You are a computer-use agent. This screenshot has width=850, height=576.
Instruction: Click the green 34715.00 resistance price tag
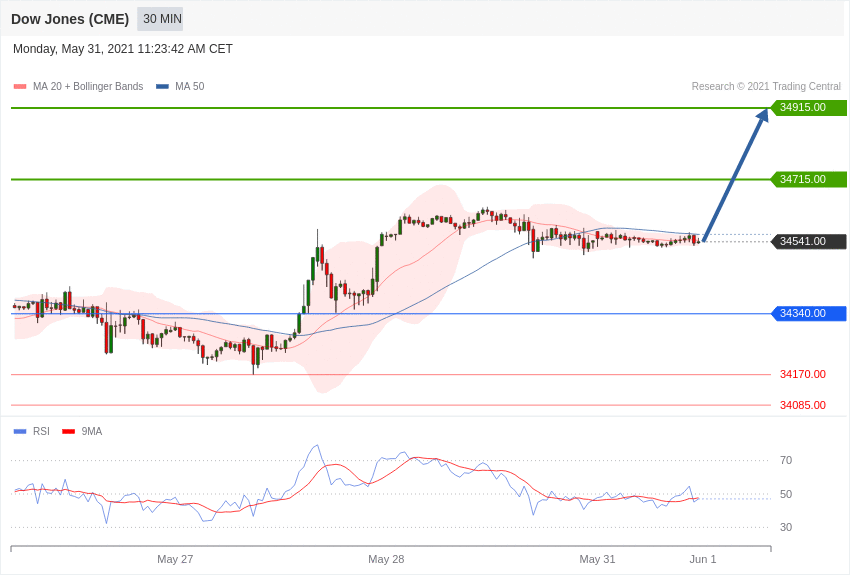808,179
